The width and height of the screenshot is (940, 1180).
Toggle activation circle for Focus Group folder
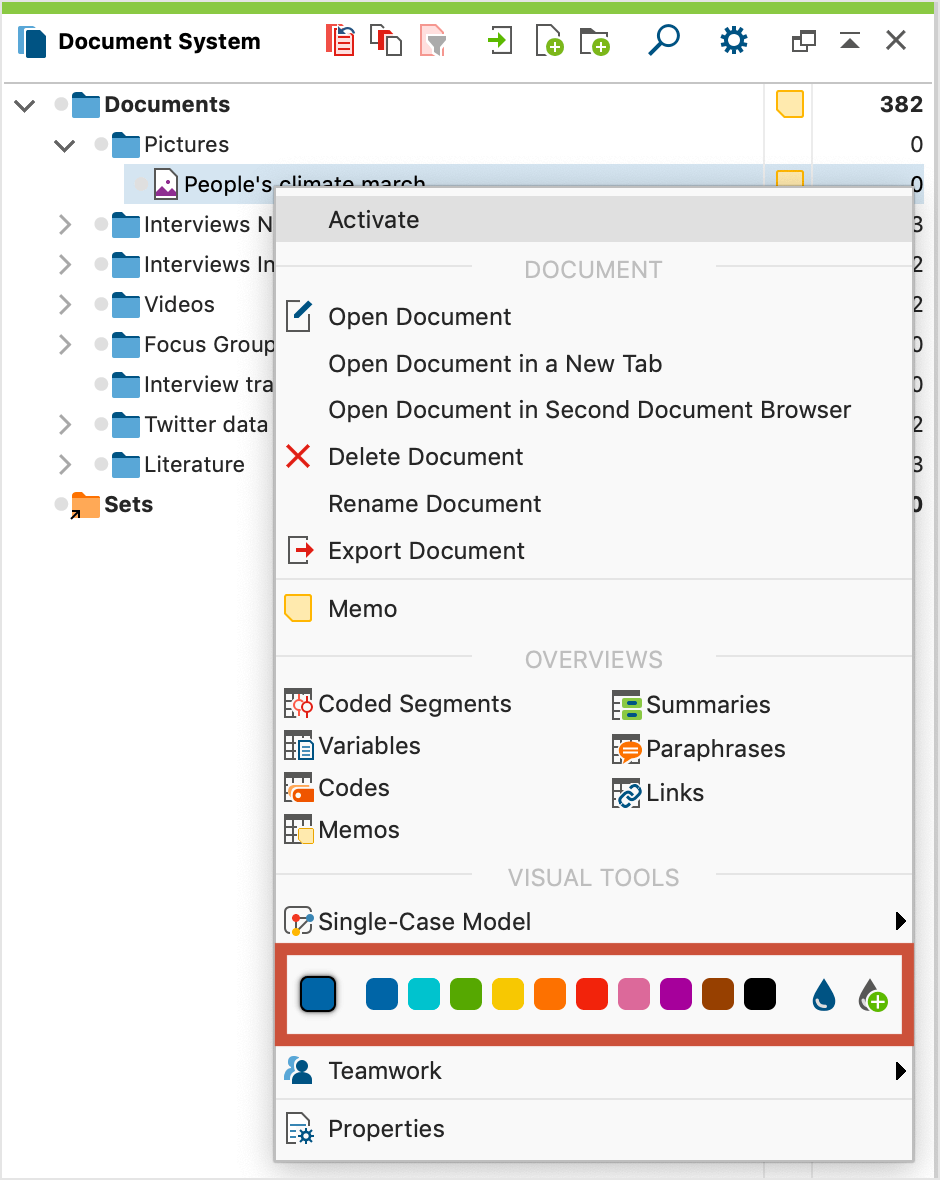[101, 344]
